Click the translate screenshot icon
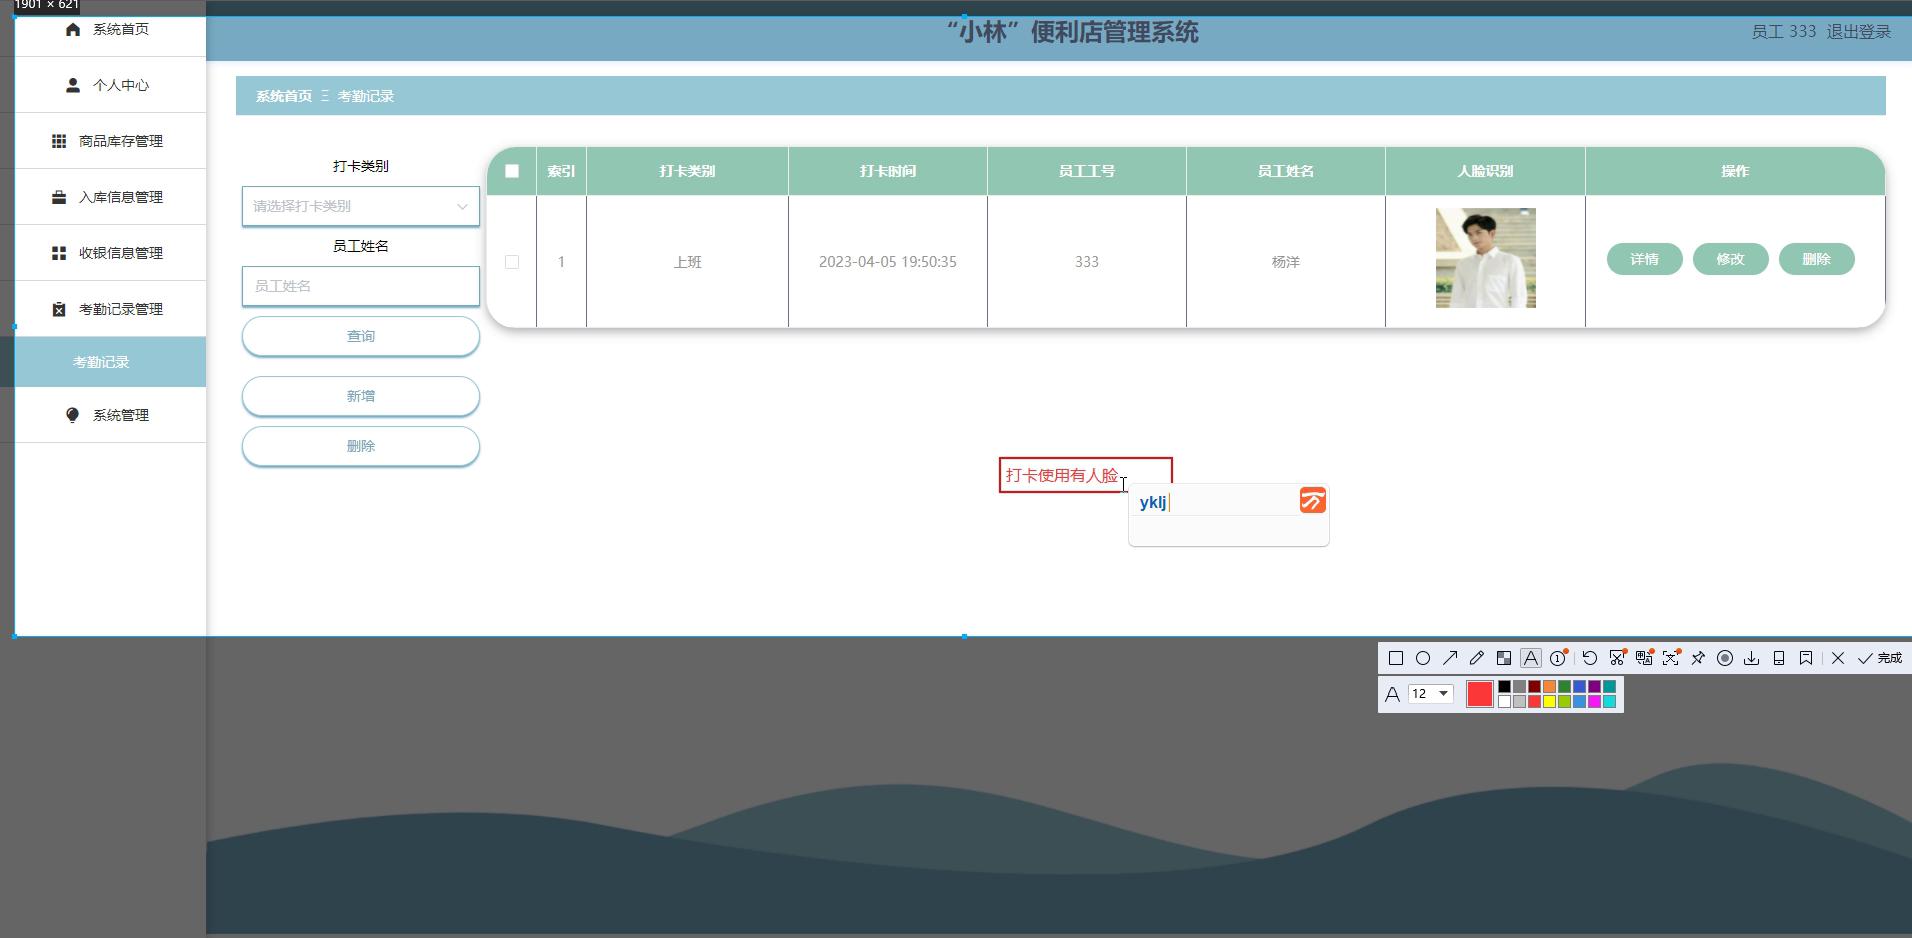1912x938 pixels. tap(1644, 658)
